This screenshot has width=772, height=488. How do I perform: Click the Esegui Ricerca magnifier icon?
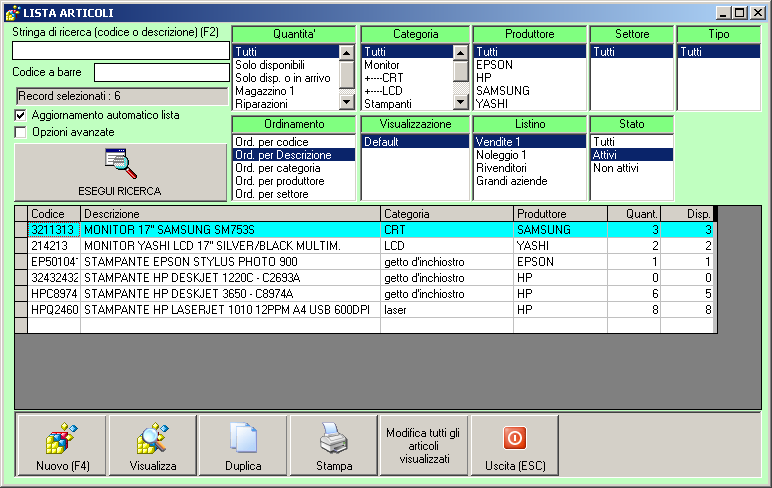pos(120,164)
